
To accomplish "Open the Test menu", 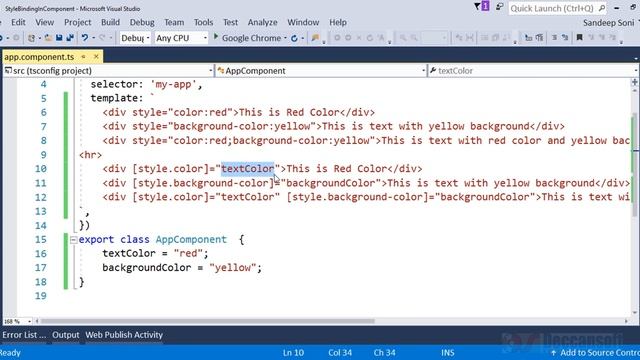I will tap(230, 22).
